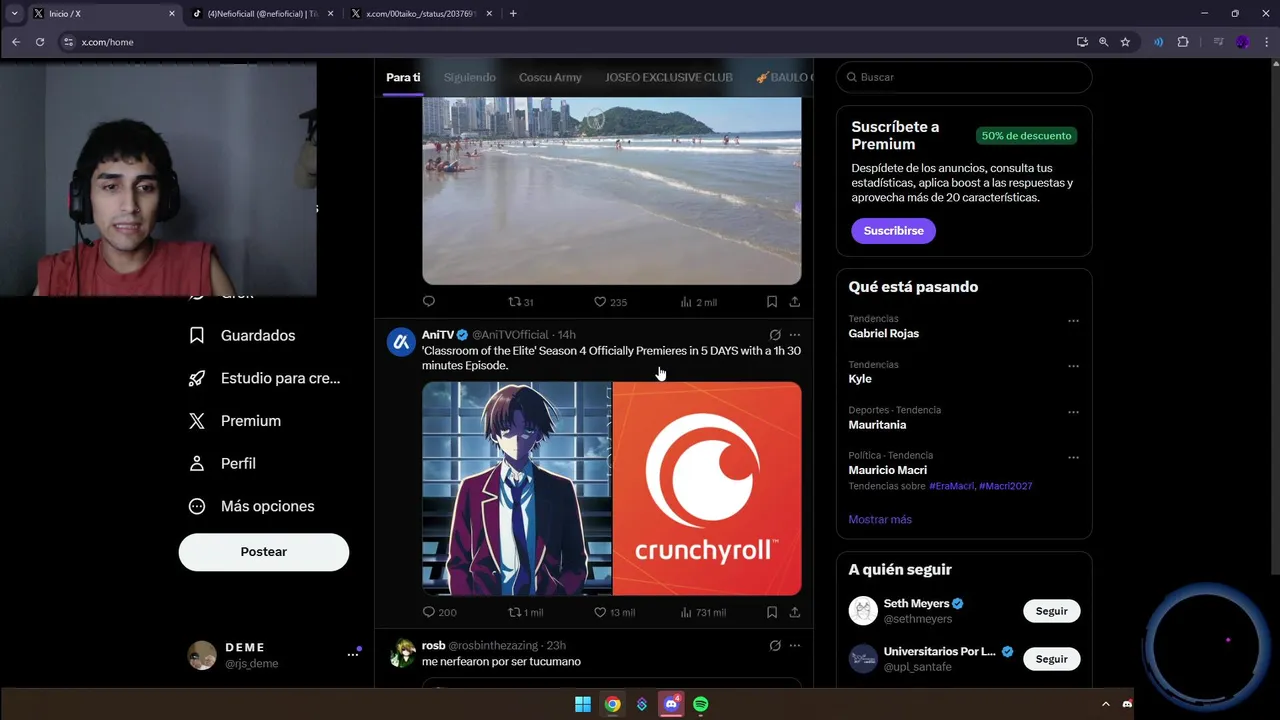The width and height of the screenshot is (1280, 720).
Task: Open Guardados bookmarks in sidebar
Action: pyautogui.click(x=243, y=336)
